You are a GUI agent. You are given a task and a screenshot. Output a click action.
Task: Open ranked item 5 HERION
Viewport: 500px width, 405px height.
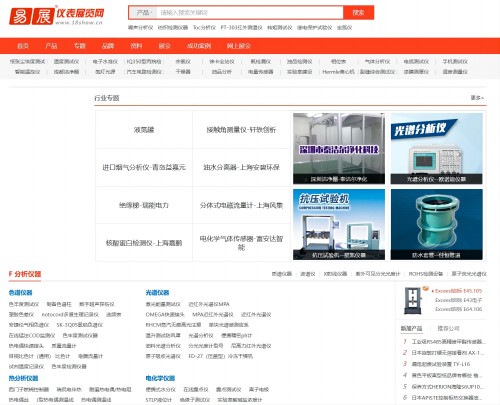pos(448,387)
